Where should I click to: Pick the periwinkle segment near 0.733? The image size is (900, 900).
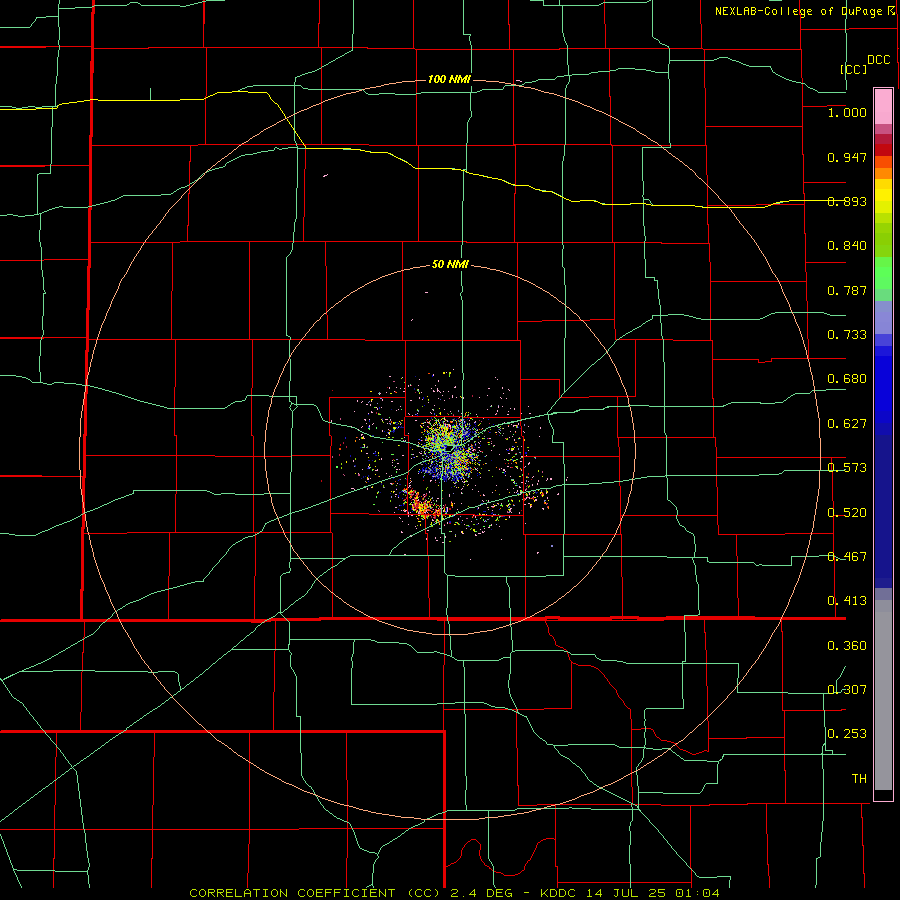click(883, 317)
